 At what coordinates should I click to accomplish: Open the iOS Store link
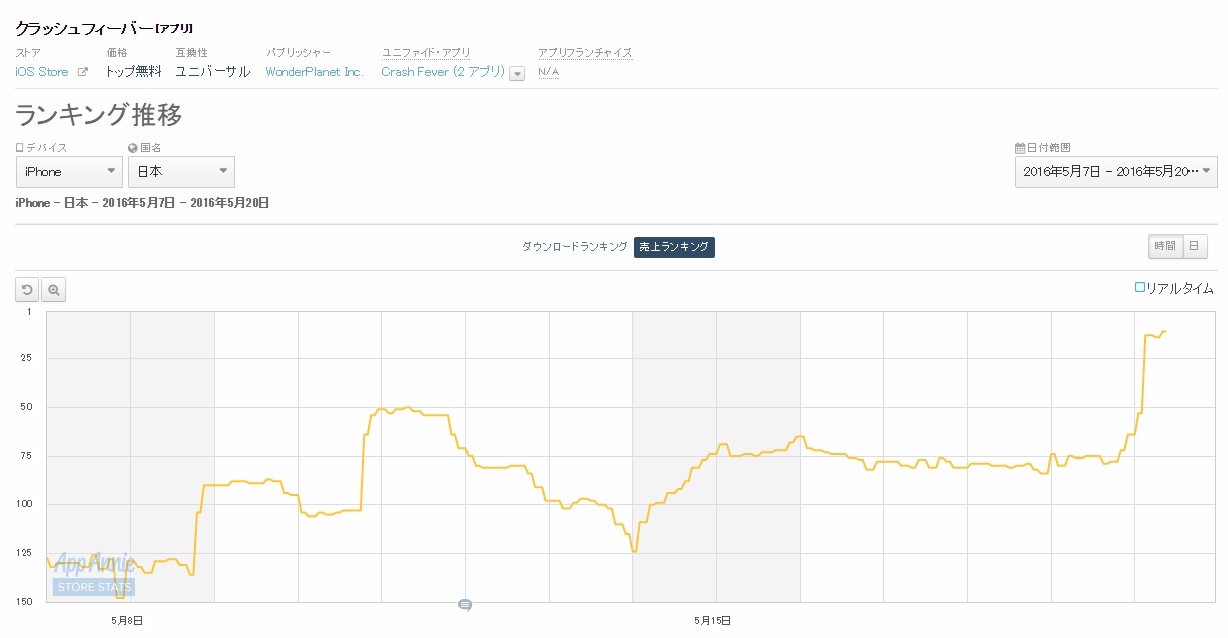point(42,72)
